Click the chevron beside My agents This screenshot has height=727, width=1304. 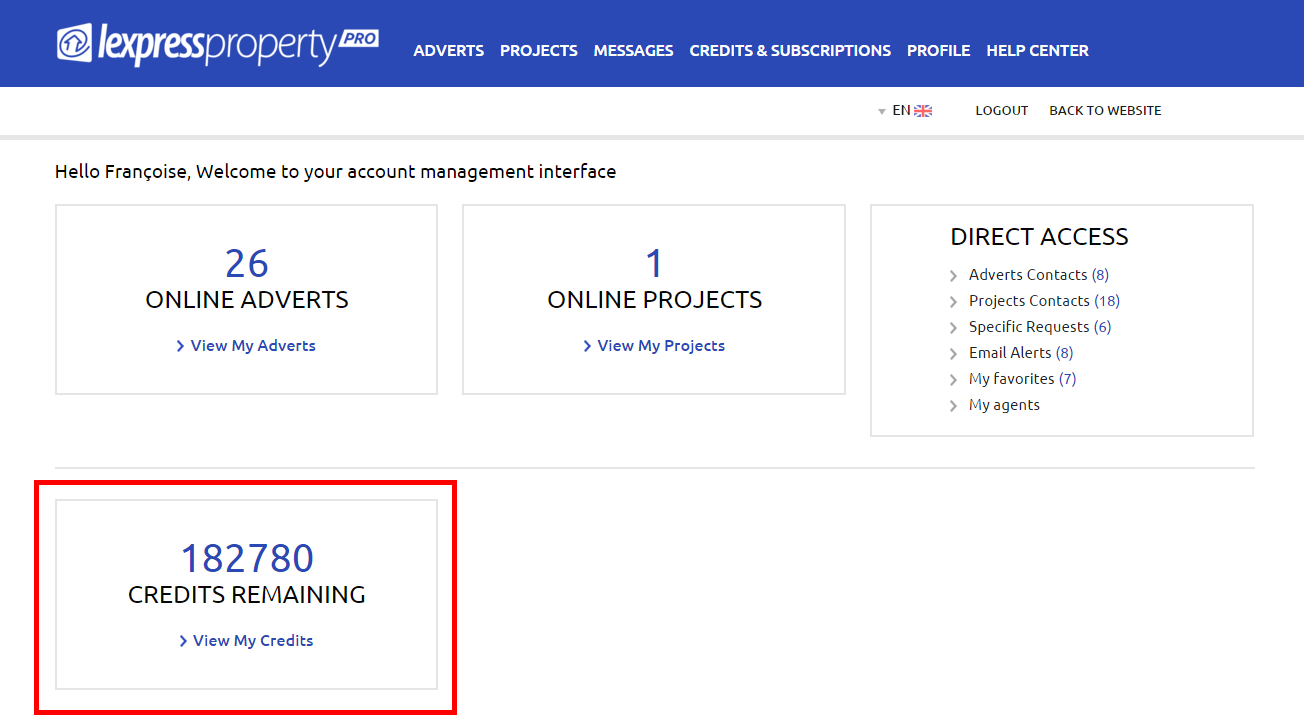(954, 406)
